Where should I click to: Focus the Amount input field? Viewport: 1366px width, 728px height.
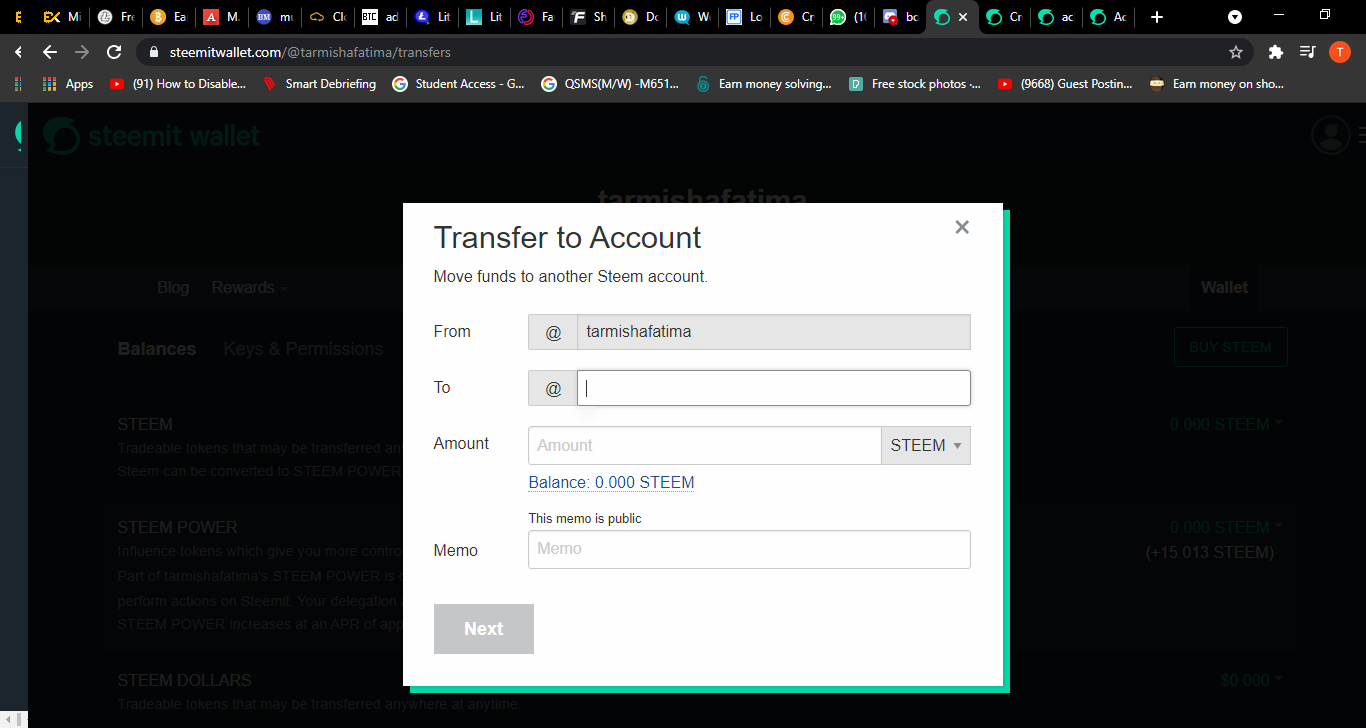click(x=704, y=446)
